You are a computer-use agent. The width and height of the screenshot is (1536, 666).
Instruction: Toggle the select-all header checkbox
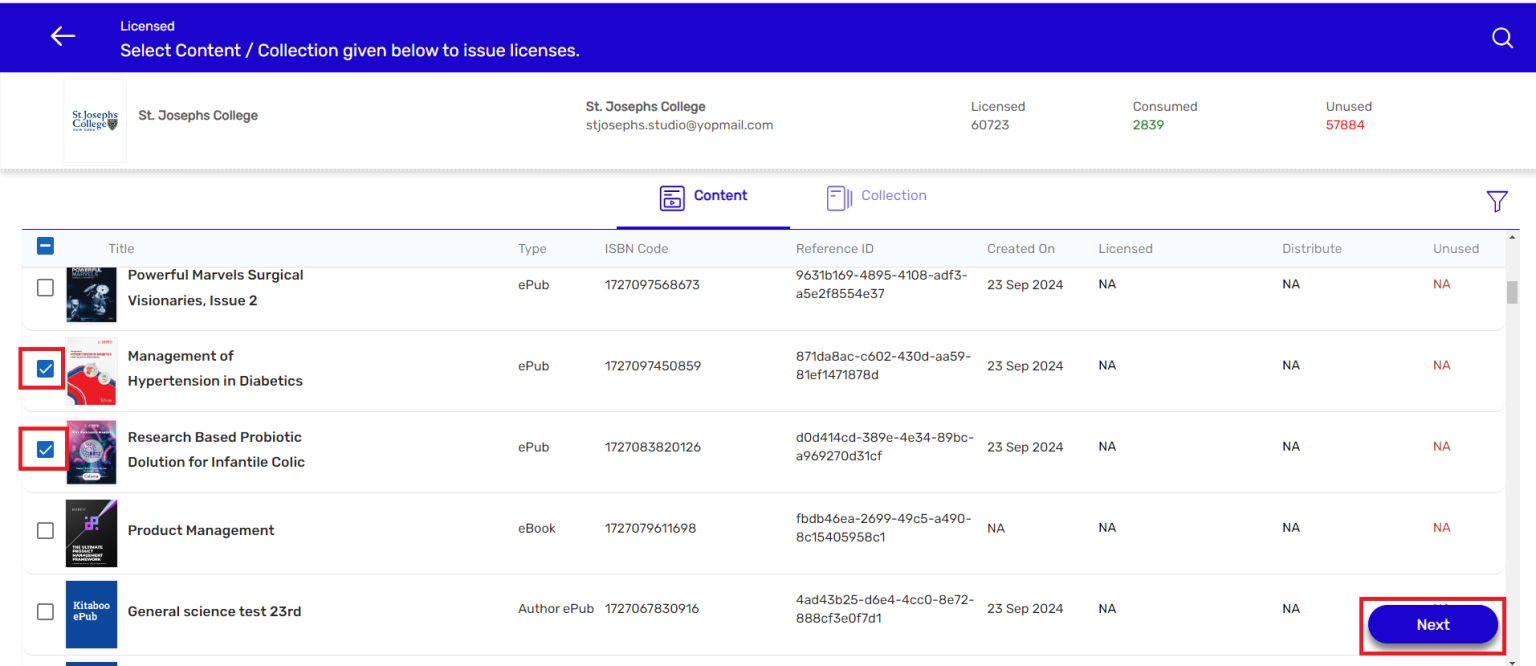coord(45,246)
